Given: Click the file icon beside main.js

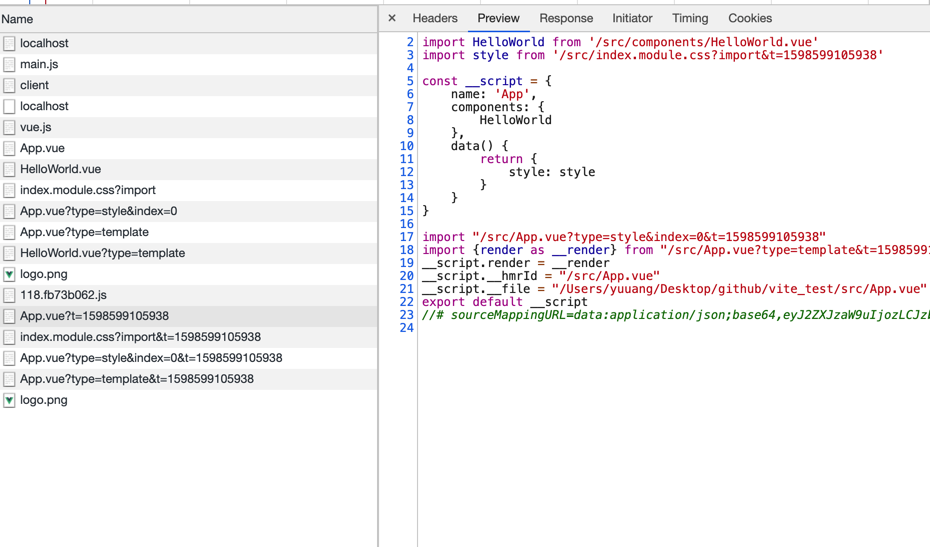Looking at the screenshot, I should coord(9,64).
